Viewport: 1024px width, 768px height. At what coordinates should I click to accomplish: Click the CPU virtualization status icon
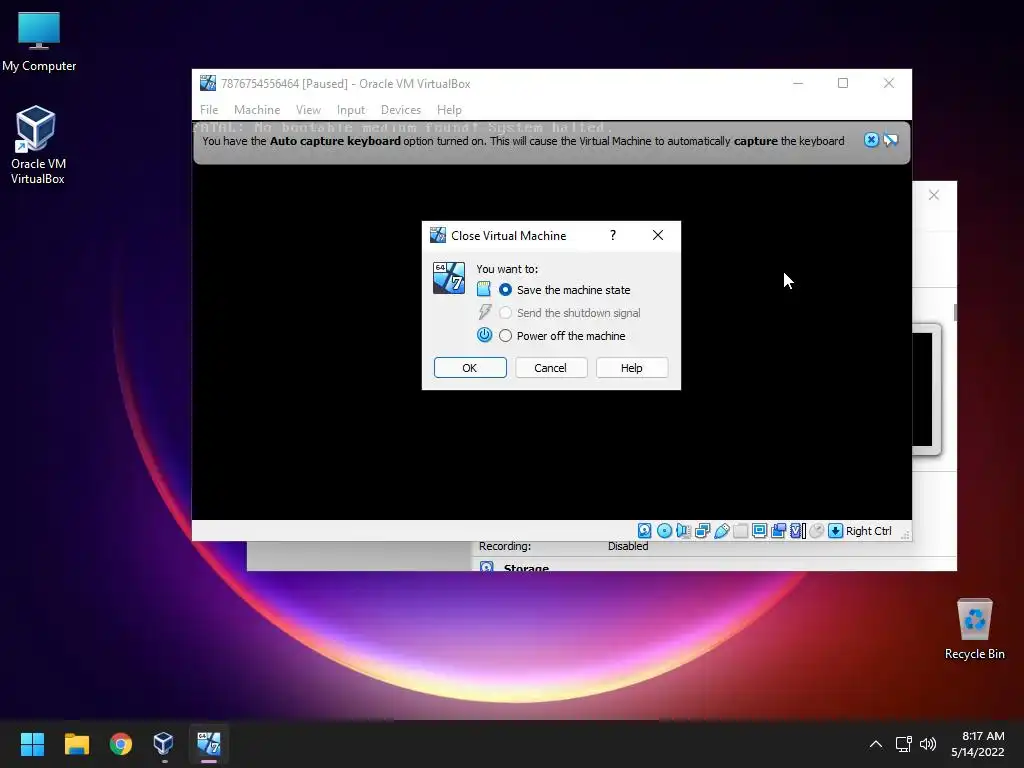797,531
